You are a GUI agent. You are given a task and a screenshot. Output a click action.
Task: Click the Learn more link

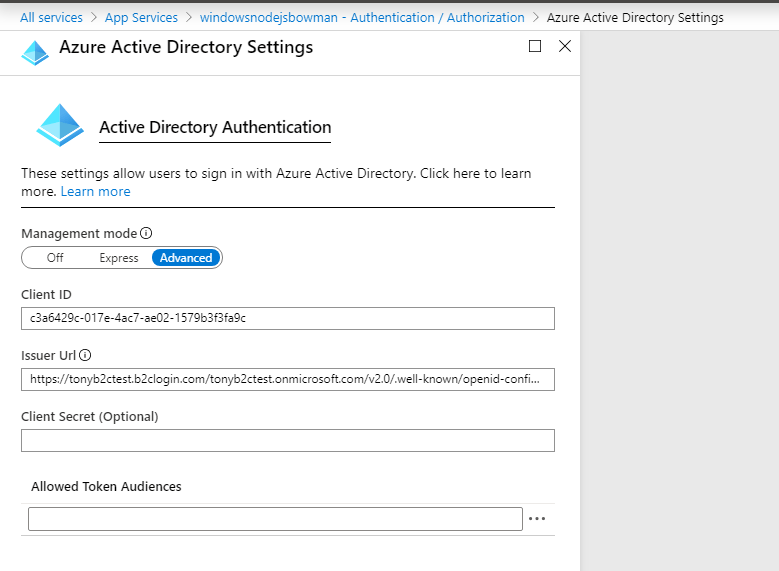[95, 191]
